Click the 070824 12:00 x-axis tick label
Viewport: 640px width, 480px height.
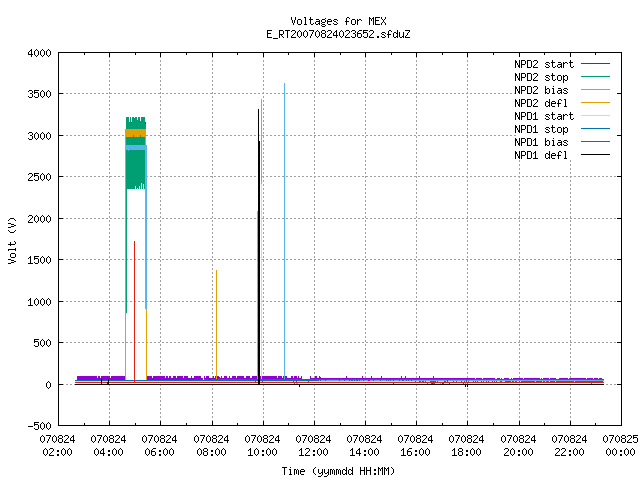coord(313,446)
